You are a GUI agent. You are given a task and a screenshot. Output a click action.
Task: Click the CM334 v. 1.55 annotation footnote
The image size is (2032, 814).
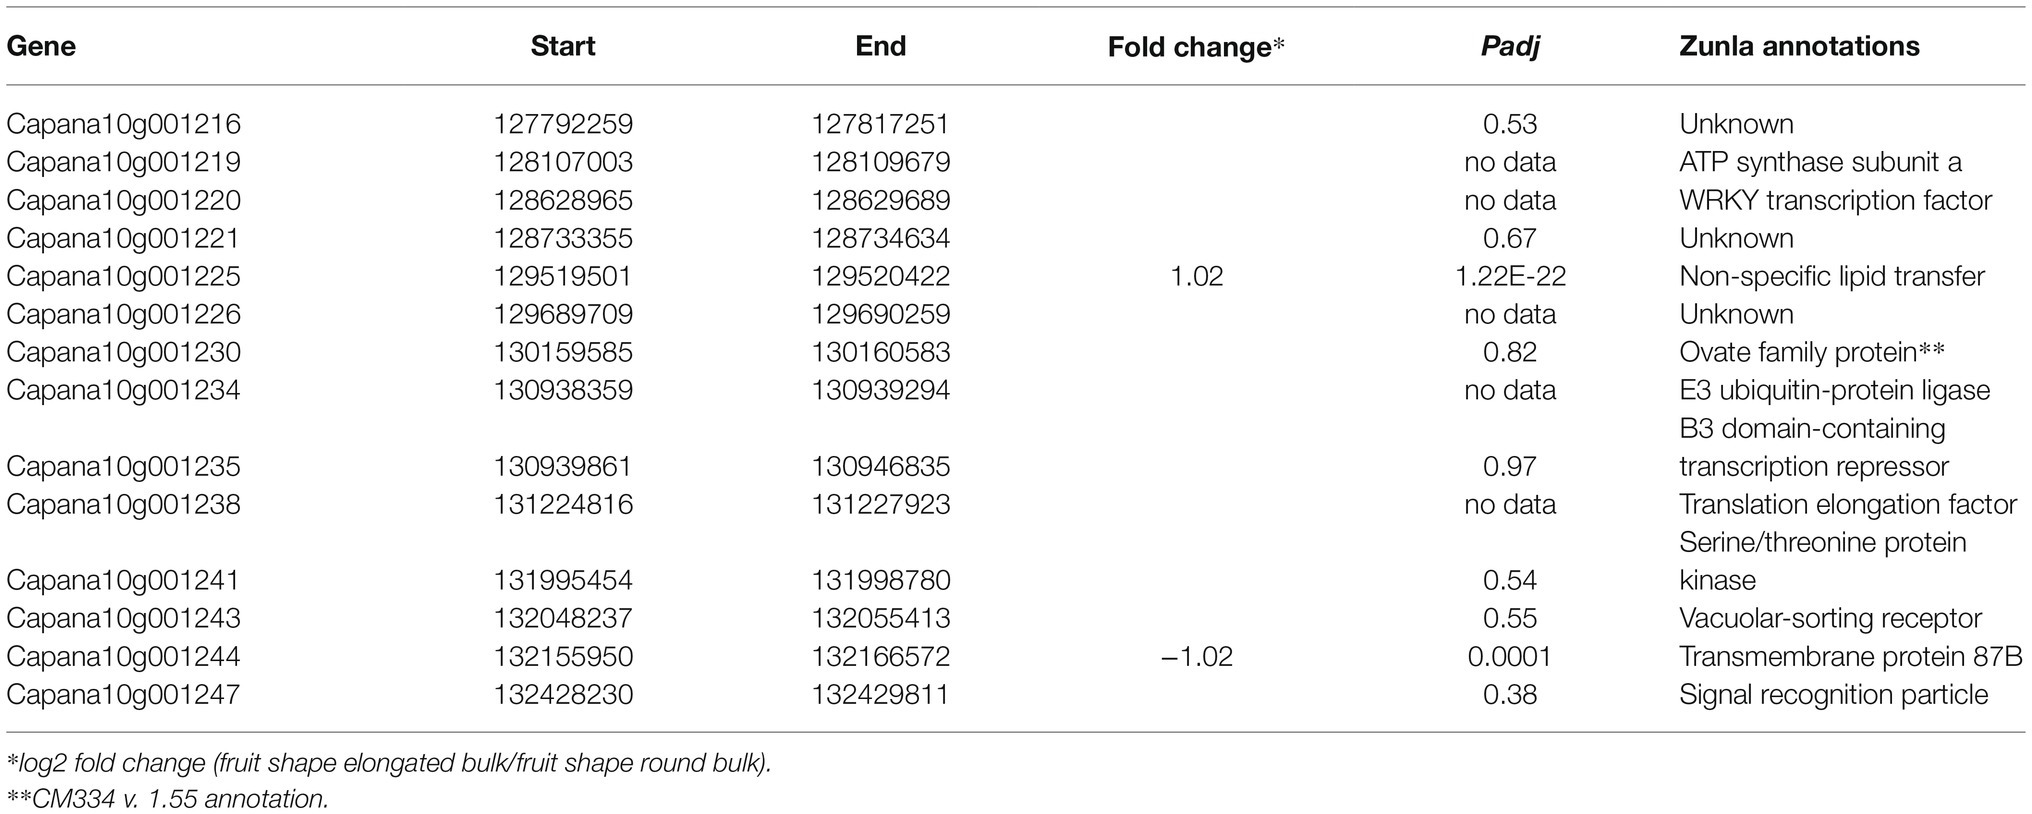pos(167,799)
